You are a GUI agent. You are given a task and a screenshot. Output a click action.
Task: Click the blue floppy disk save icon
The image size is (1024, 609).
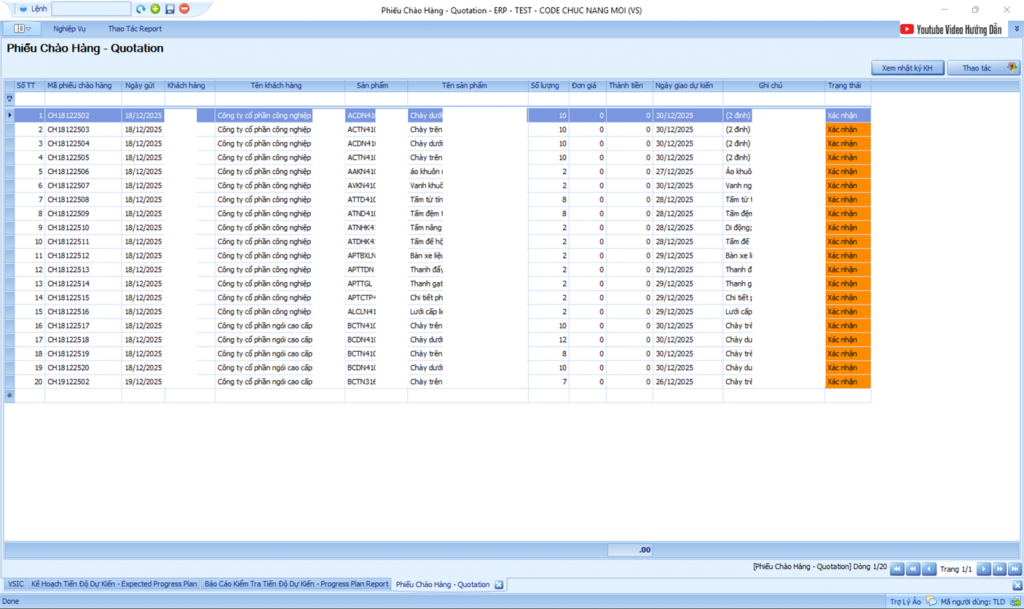tap(170, 9)
